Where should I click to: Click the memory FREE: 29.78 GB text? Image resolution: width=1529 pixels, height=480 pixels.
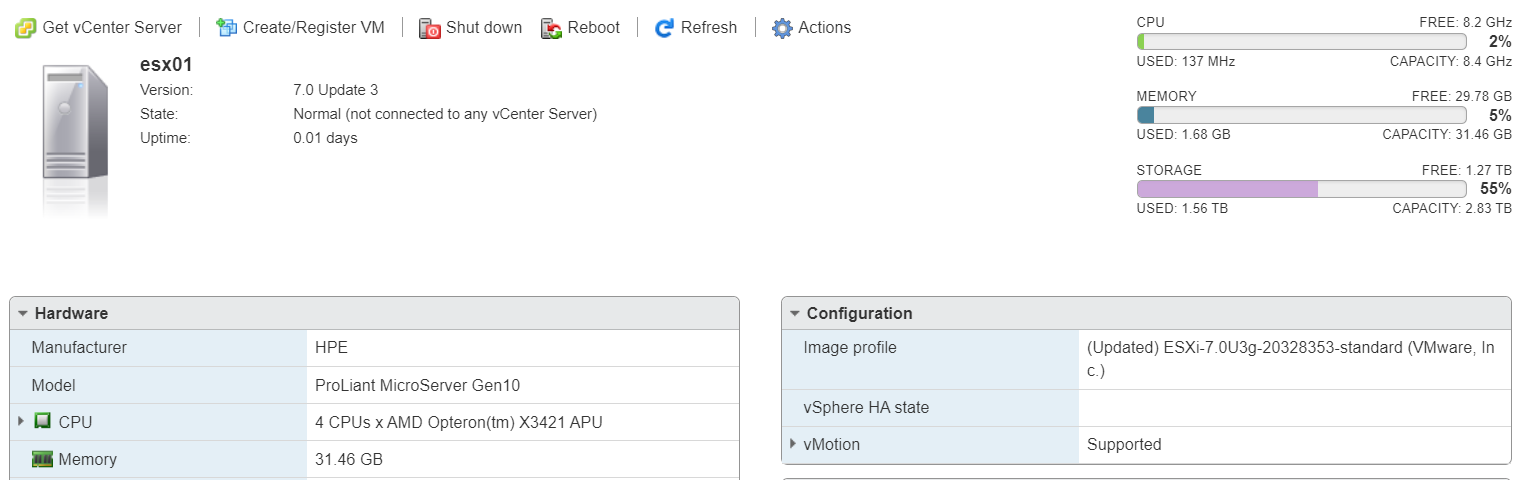pyautogui.click(x=1461, y=96)
